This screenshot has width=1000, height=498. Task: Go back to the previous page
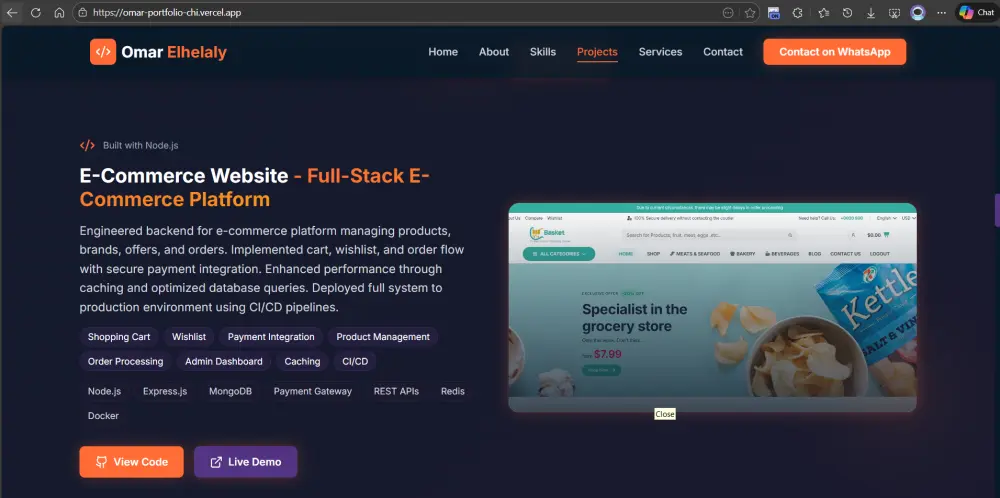click(12, 13)
